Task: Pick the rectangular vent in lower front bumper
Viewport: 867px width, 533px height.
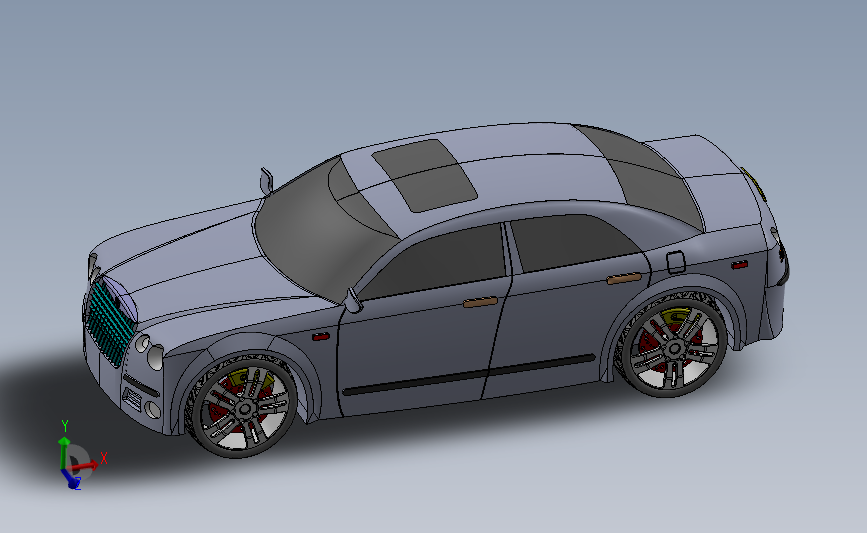Action: pos(133,397)
